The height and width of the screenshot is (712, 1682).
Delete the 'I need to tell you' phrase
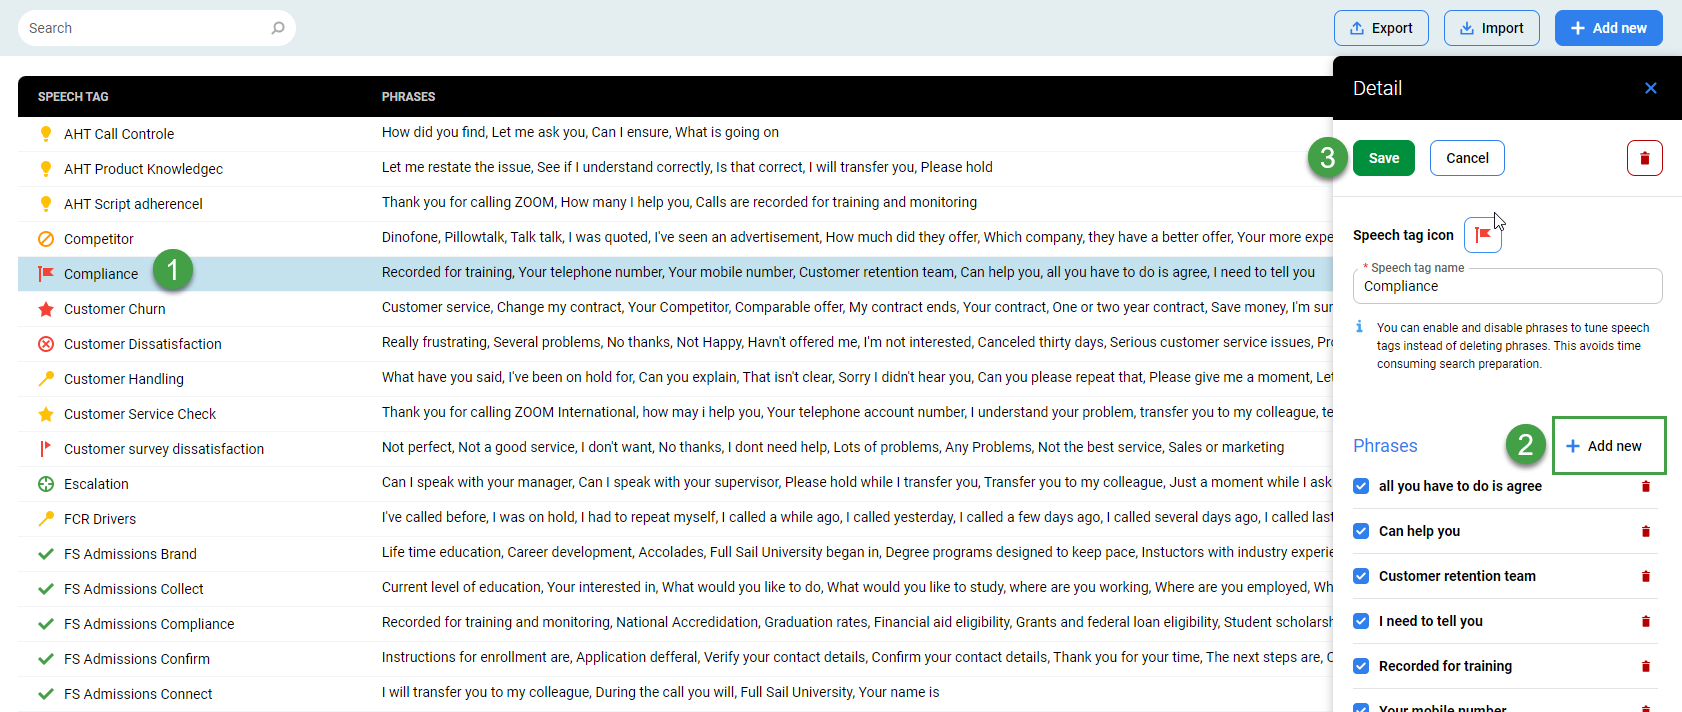click(x=1645, y=621)
